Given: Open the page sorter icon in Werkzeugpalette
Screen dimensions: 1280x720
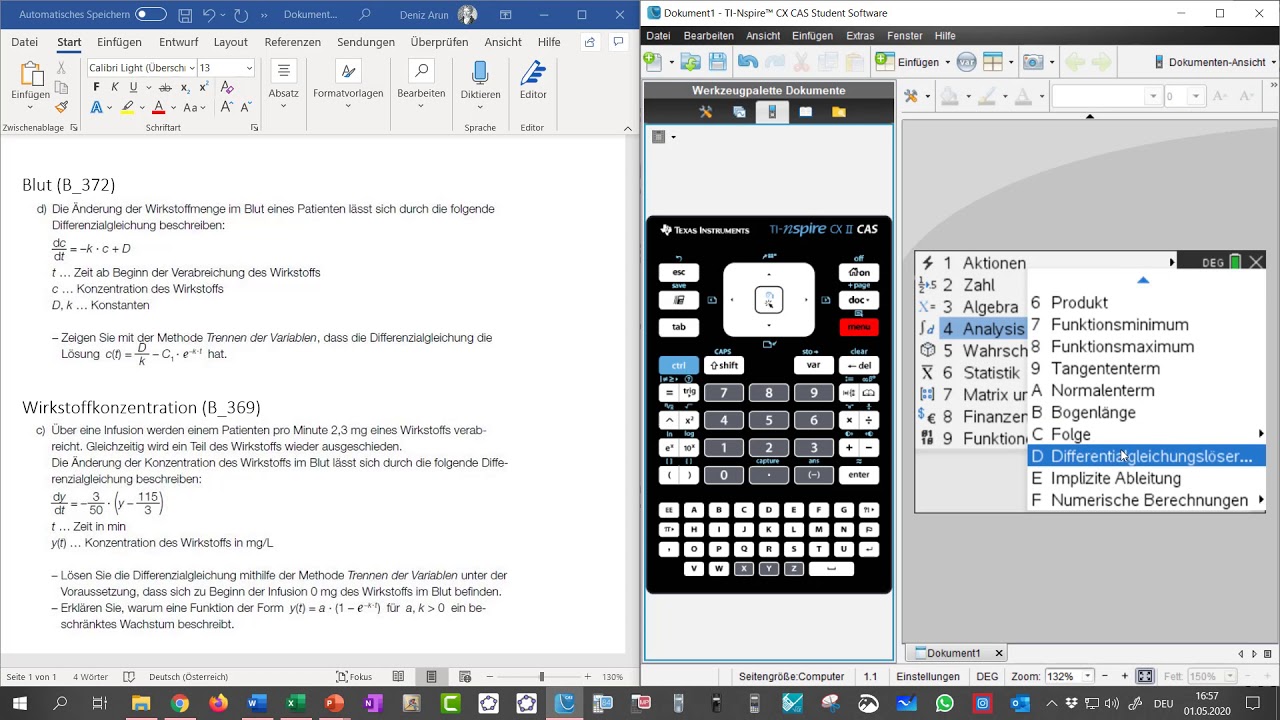Looking at the screenshot, I should (739, 112).
